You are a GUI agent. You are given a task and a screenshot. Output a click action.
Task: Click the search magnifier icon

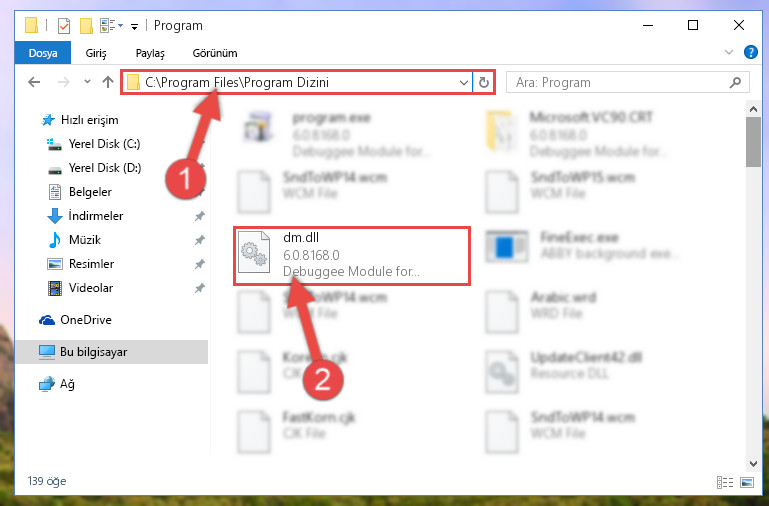click(735, 82)
